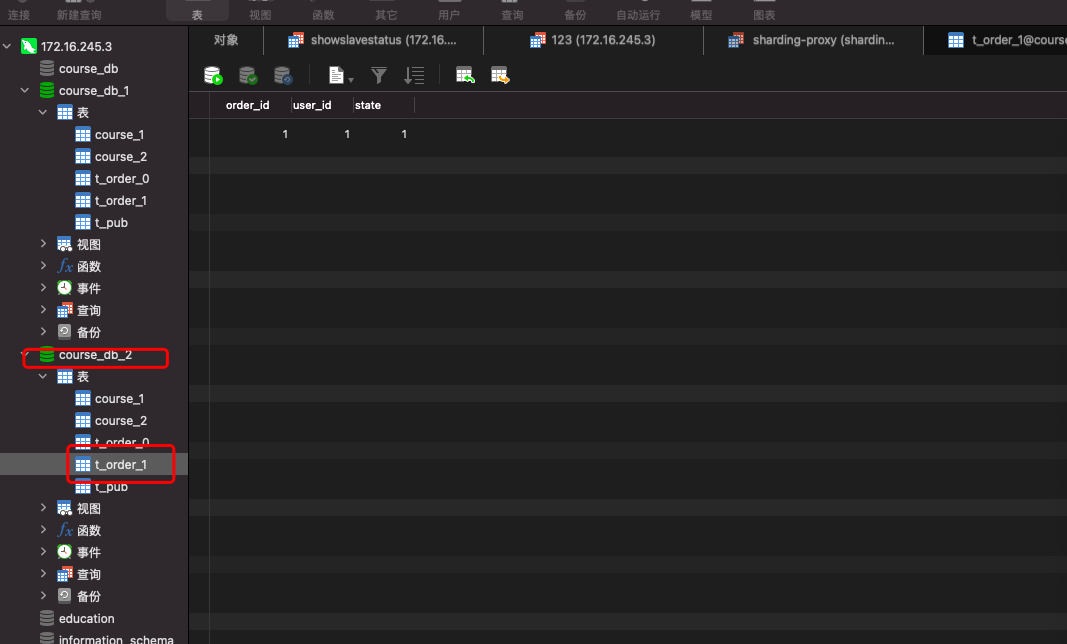1067x644 pixels.
Task: Click 其它 in the top toolbar
Action: coord(387,15)
